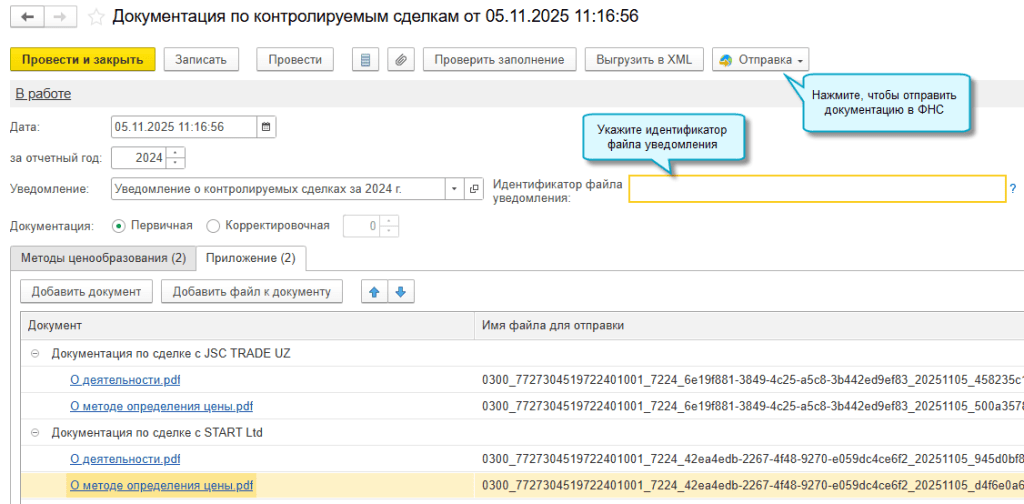The height and width of the screenshot is (504, 1024).
Task: Click the Провести и закрыть button
Action: (x=82, y=60)
